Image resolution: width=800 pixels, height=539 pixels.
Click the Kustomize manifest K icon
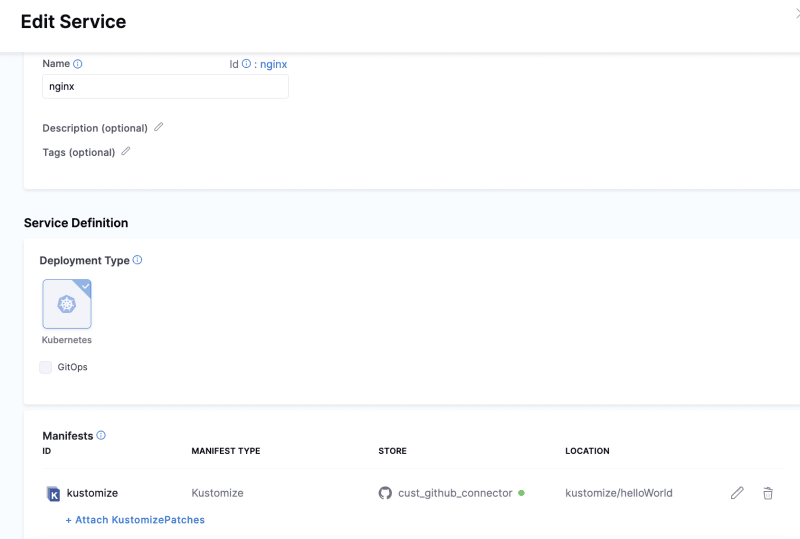[x=54, y=494]
